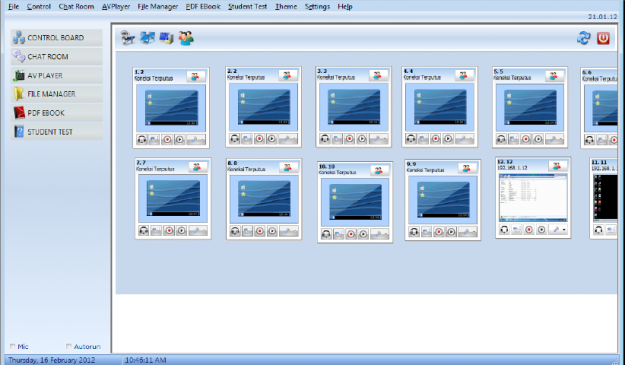Click the headset icon on student card 7
This screenshot has width=625, height=365.
coord(144,230)
